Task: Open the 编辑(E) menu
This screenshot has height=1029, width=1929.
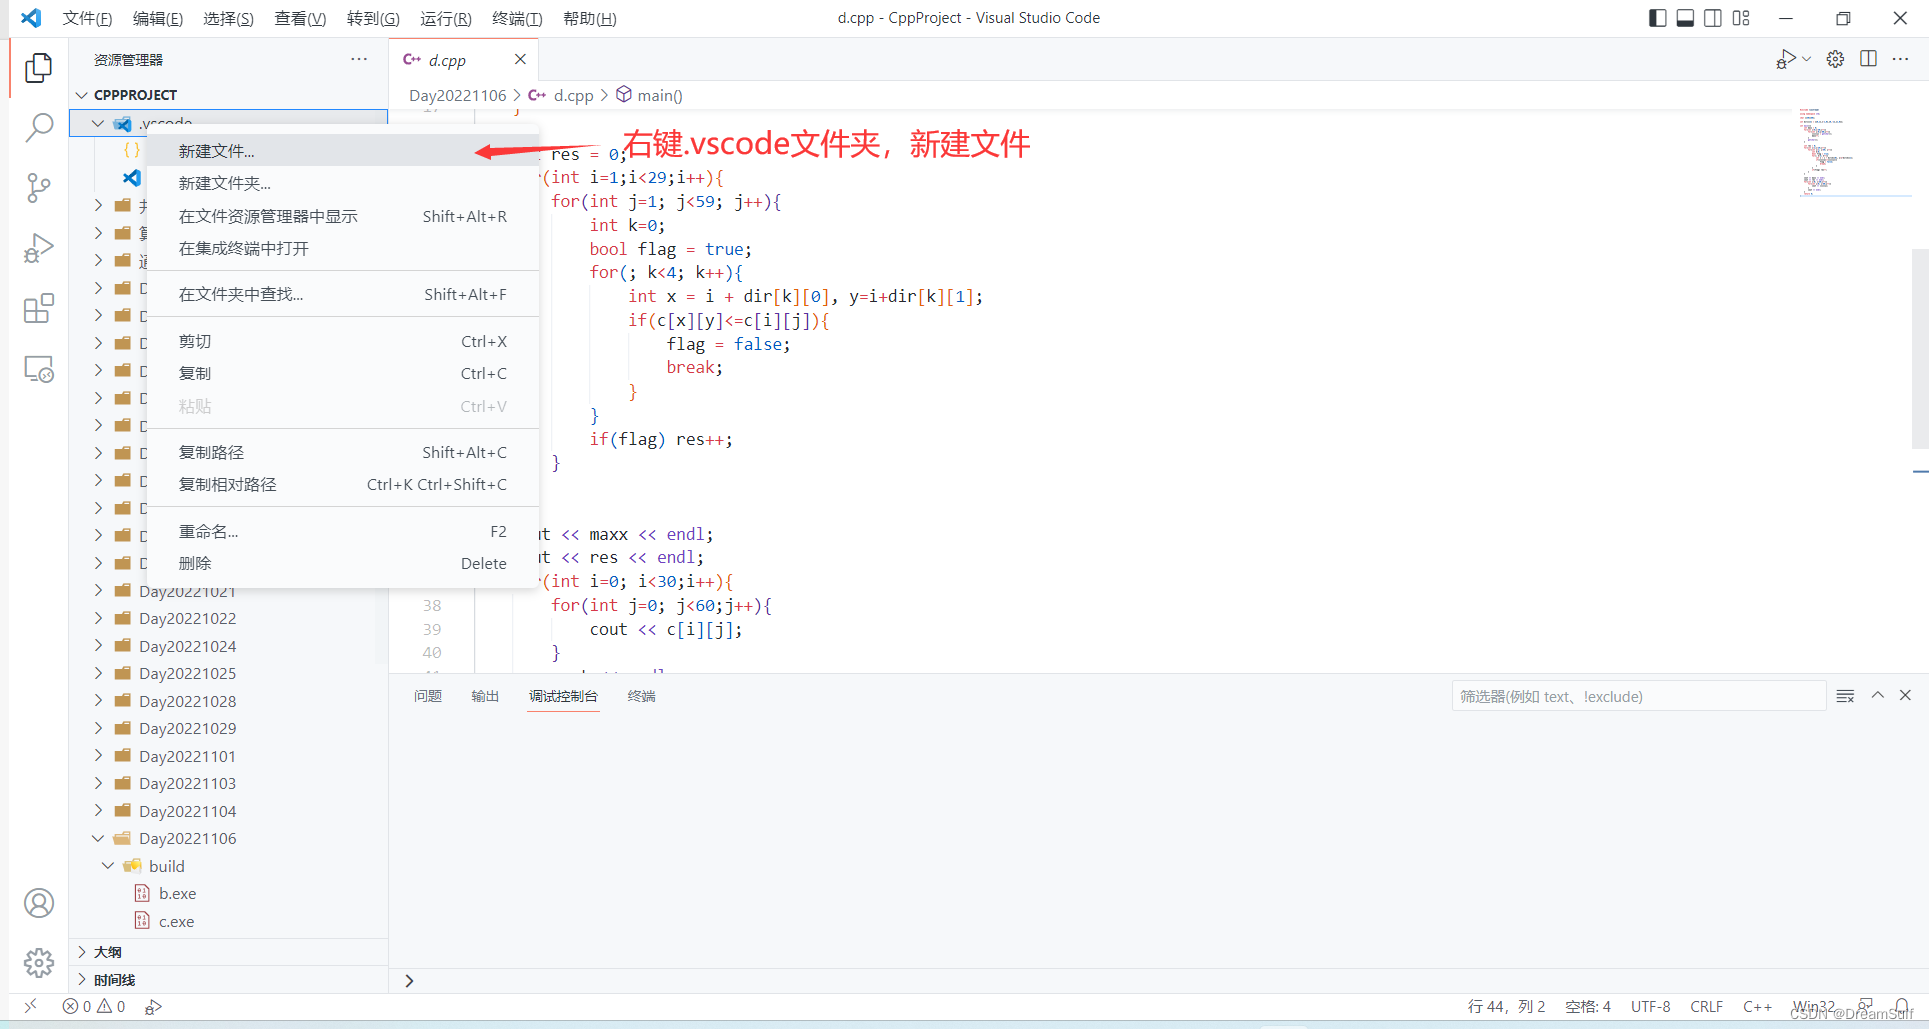Action: 158,18
